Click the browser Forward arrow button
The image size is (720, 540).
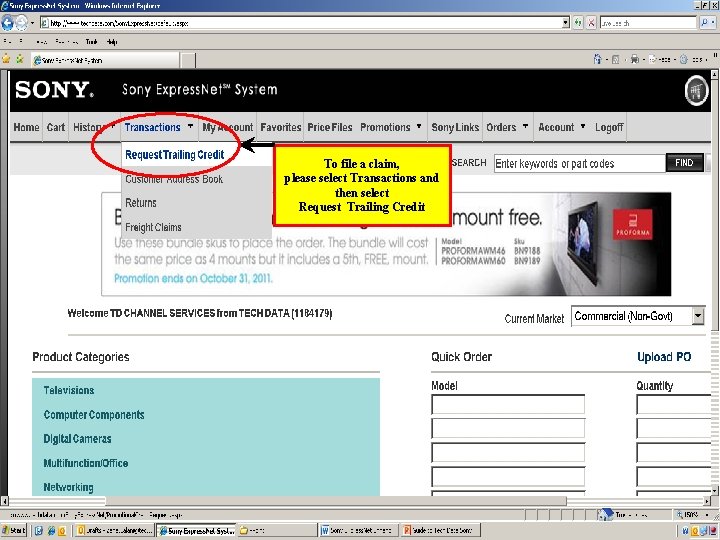pos(22,23)
